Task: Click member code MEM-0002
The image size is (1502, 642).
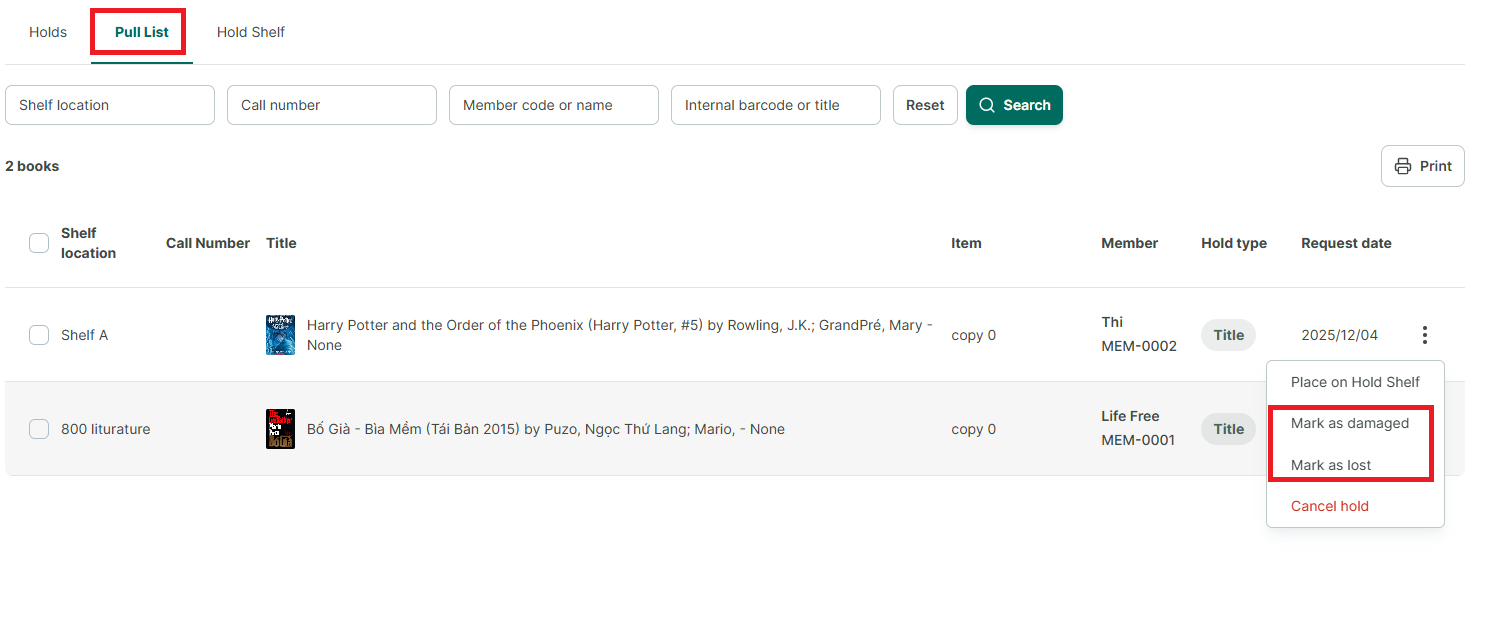Action: [x=1139, y=346]
